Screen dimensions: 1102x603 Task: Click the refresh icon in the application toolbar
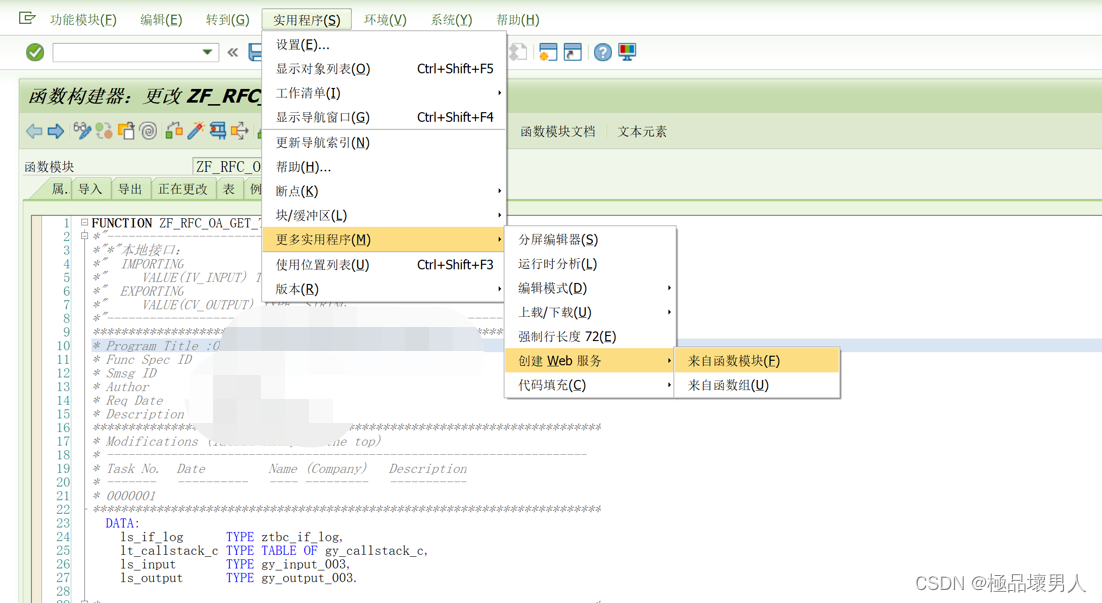105,131
